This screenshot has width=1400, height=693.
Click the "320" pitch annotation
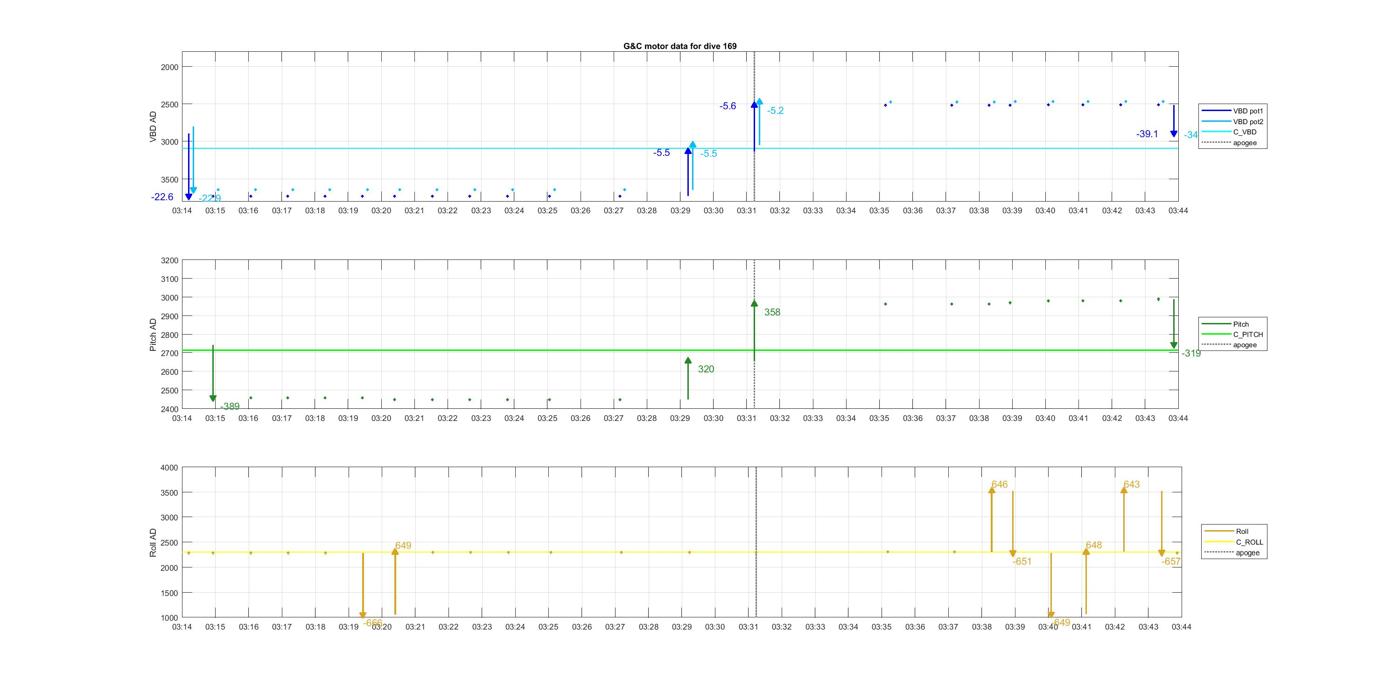pos(706,369)
